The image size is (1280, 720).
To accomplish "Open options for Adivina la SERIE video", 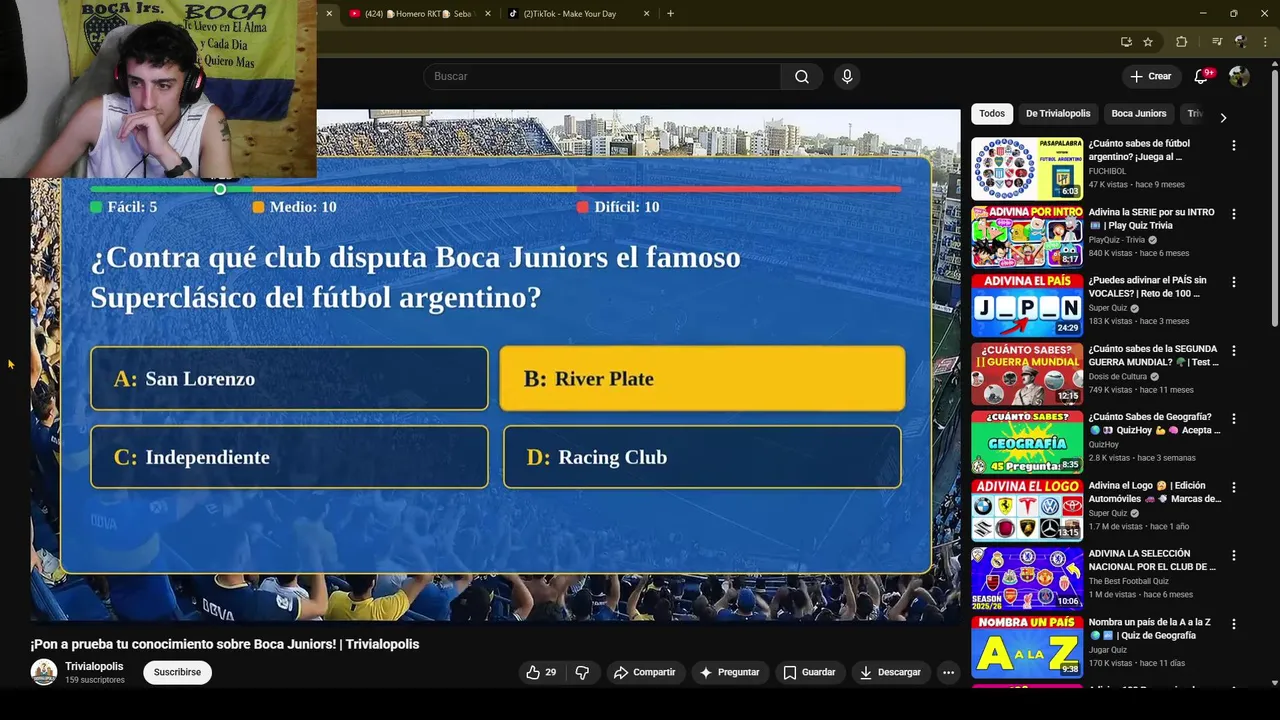I will (x=1233, y=214).
